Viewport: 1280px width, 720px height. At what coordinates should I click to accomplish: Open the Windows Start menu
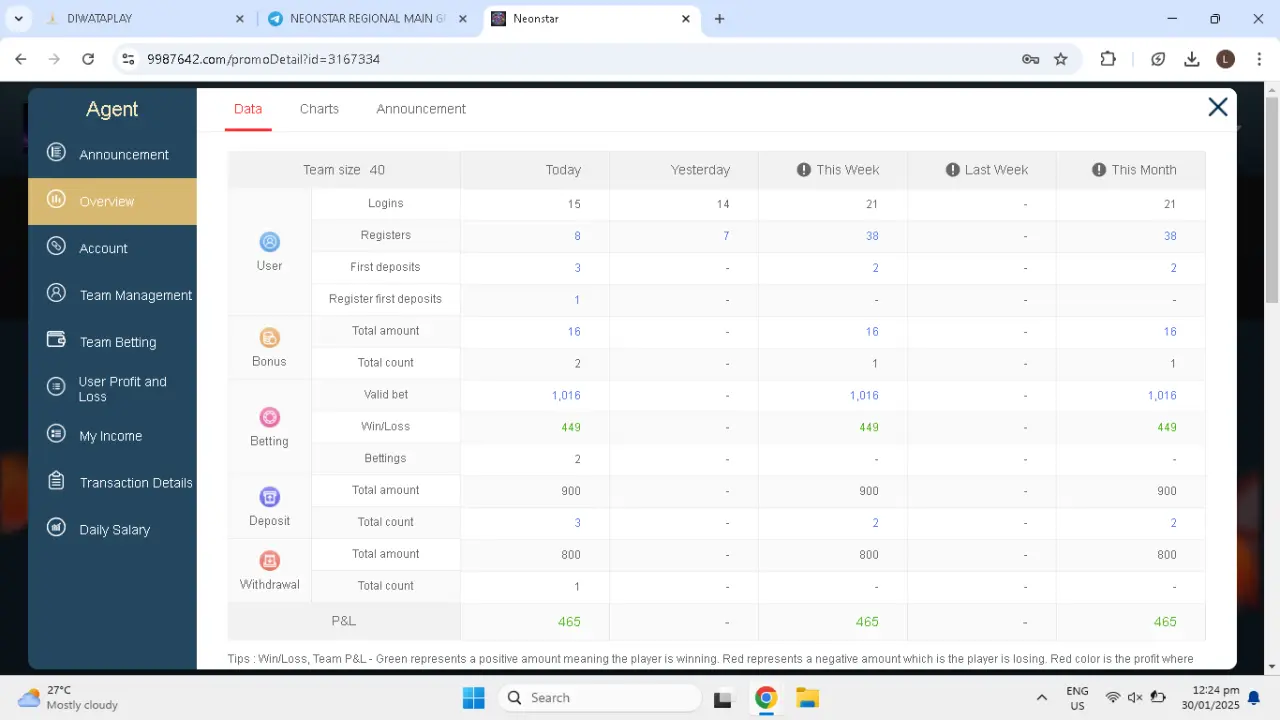point(473,698)
